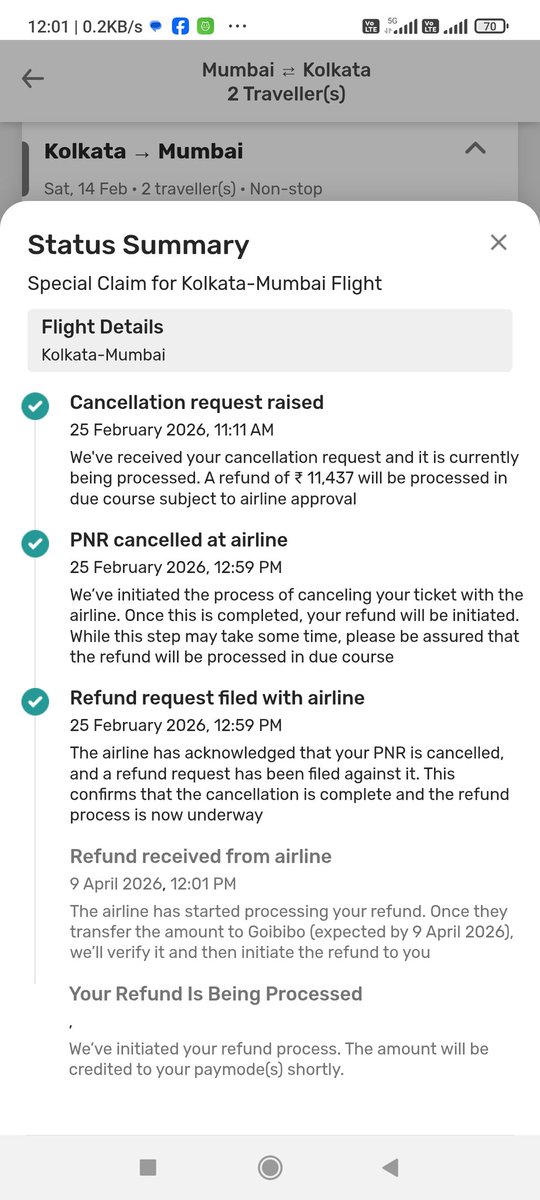Open the Facebook notification icon in status bar

(181, 27)
